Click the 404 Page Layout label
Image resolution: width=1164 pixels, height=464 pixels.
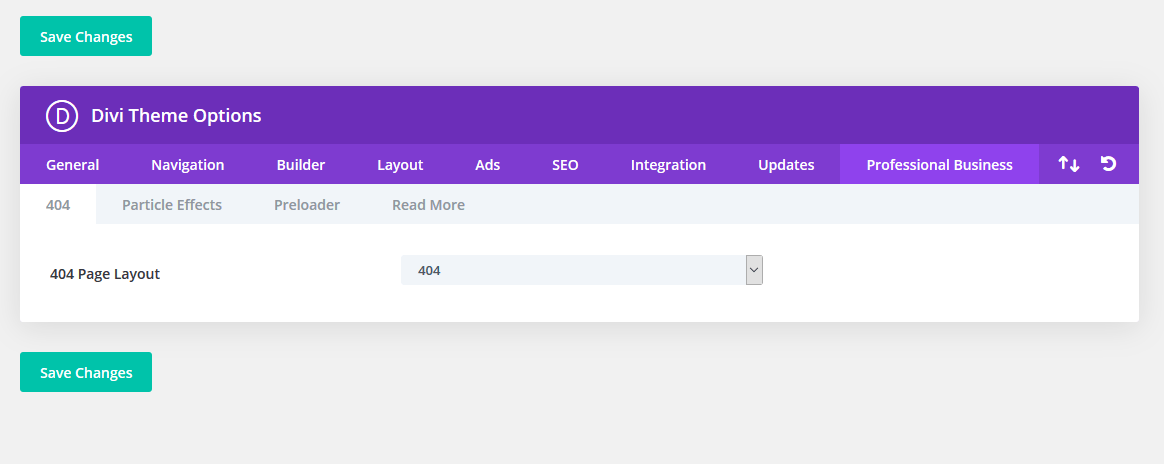point(105,274)
